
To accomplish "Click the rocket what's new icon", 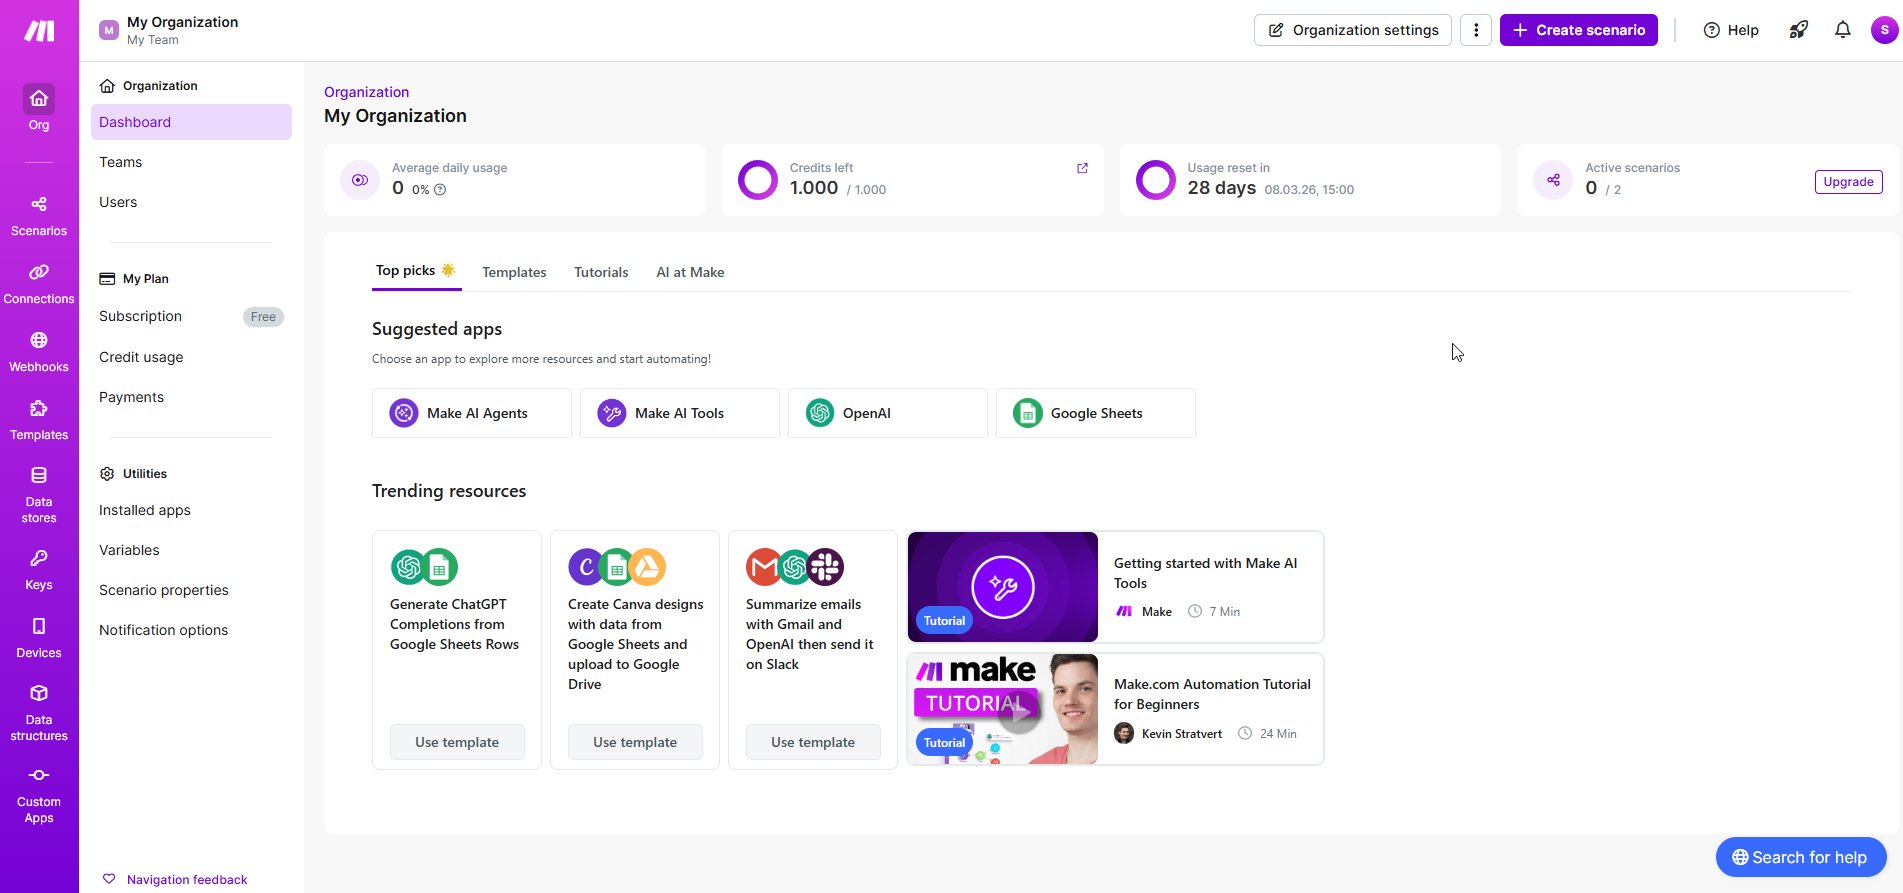I will (x=1798, y=30).
